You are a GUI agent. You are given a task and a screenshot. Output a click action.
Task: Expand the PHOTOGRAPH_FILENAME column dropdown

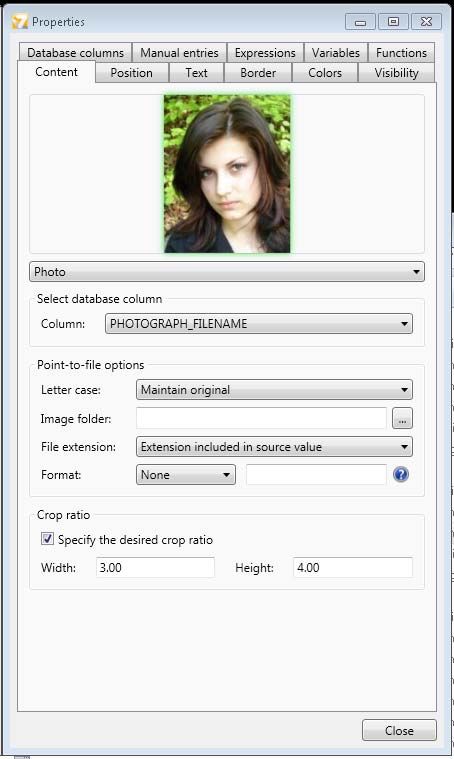point(259,323)
